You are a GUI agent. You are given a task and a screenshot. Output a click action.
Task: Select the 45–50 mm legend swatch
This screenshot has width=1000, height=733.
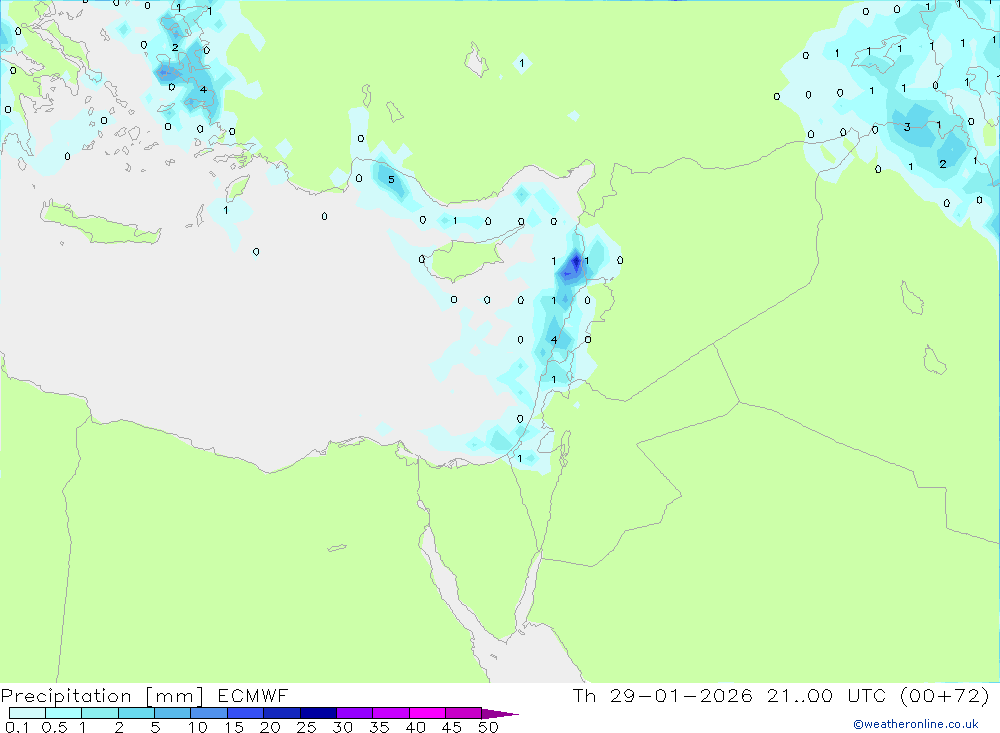[464, 713]
